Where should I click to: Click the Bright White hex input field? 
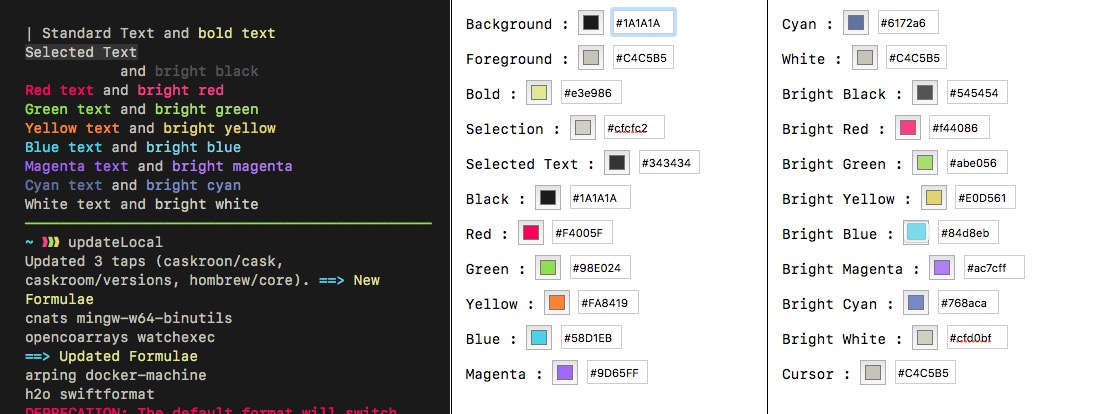coord(975,338)
